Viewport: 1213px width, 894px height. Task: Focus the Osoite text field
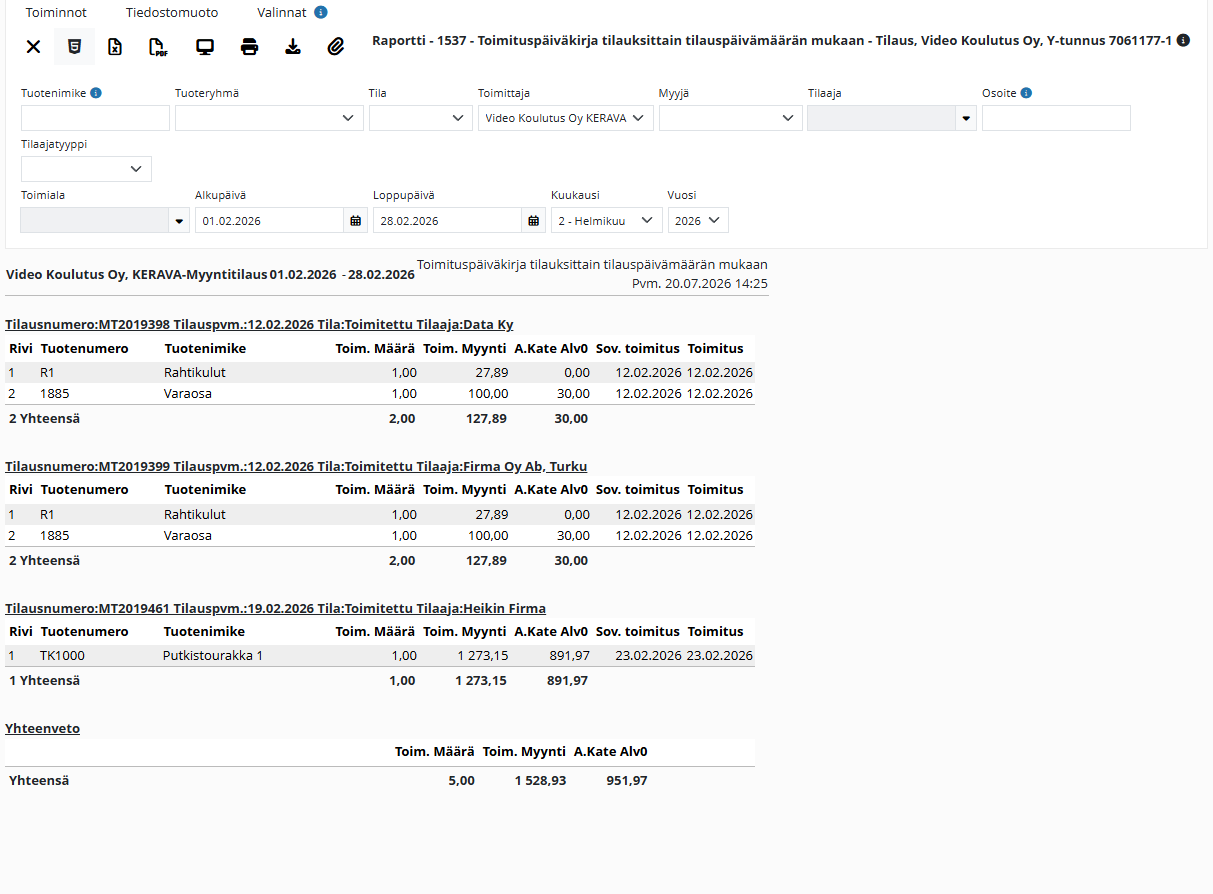tap(1056, 118)
